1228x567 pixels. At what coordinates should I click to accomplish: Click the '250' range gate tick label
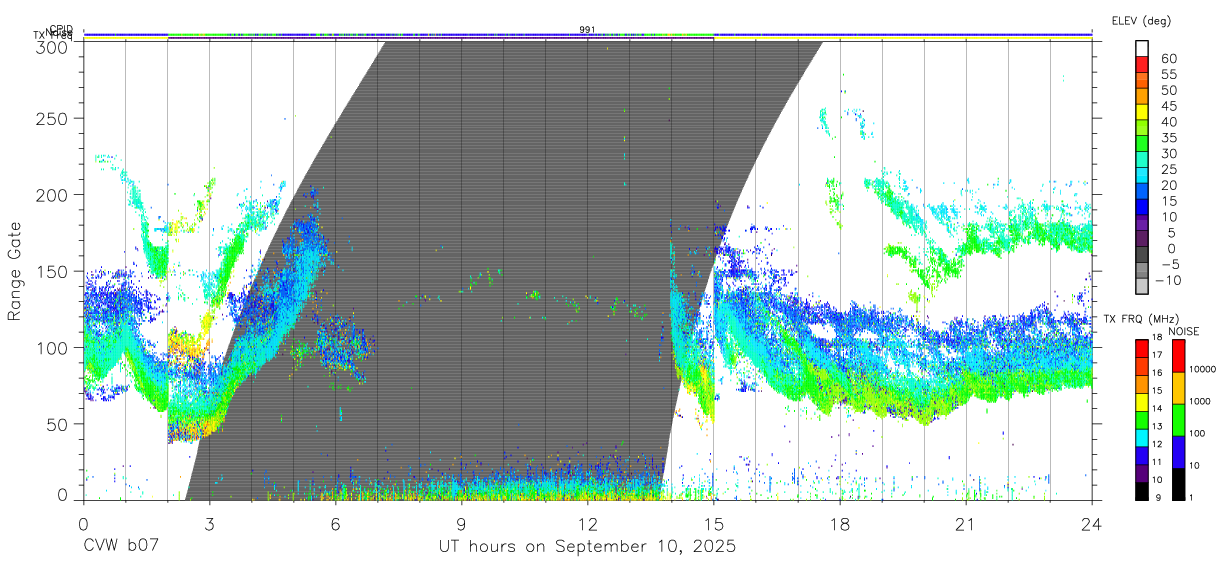(x=51, y=118)
